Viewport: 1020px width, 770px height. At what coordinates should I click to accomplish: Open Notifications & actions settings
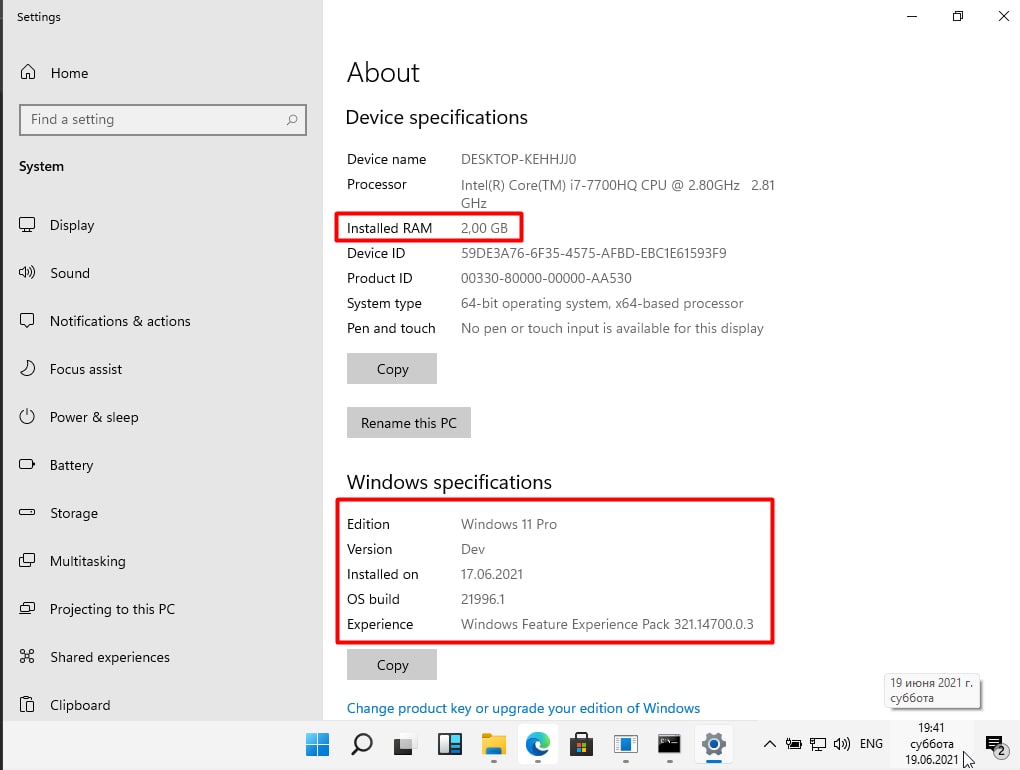(x=105, y=321)
